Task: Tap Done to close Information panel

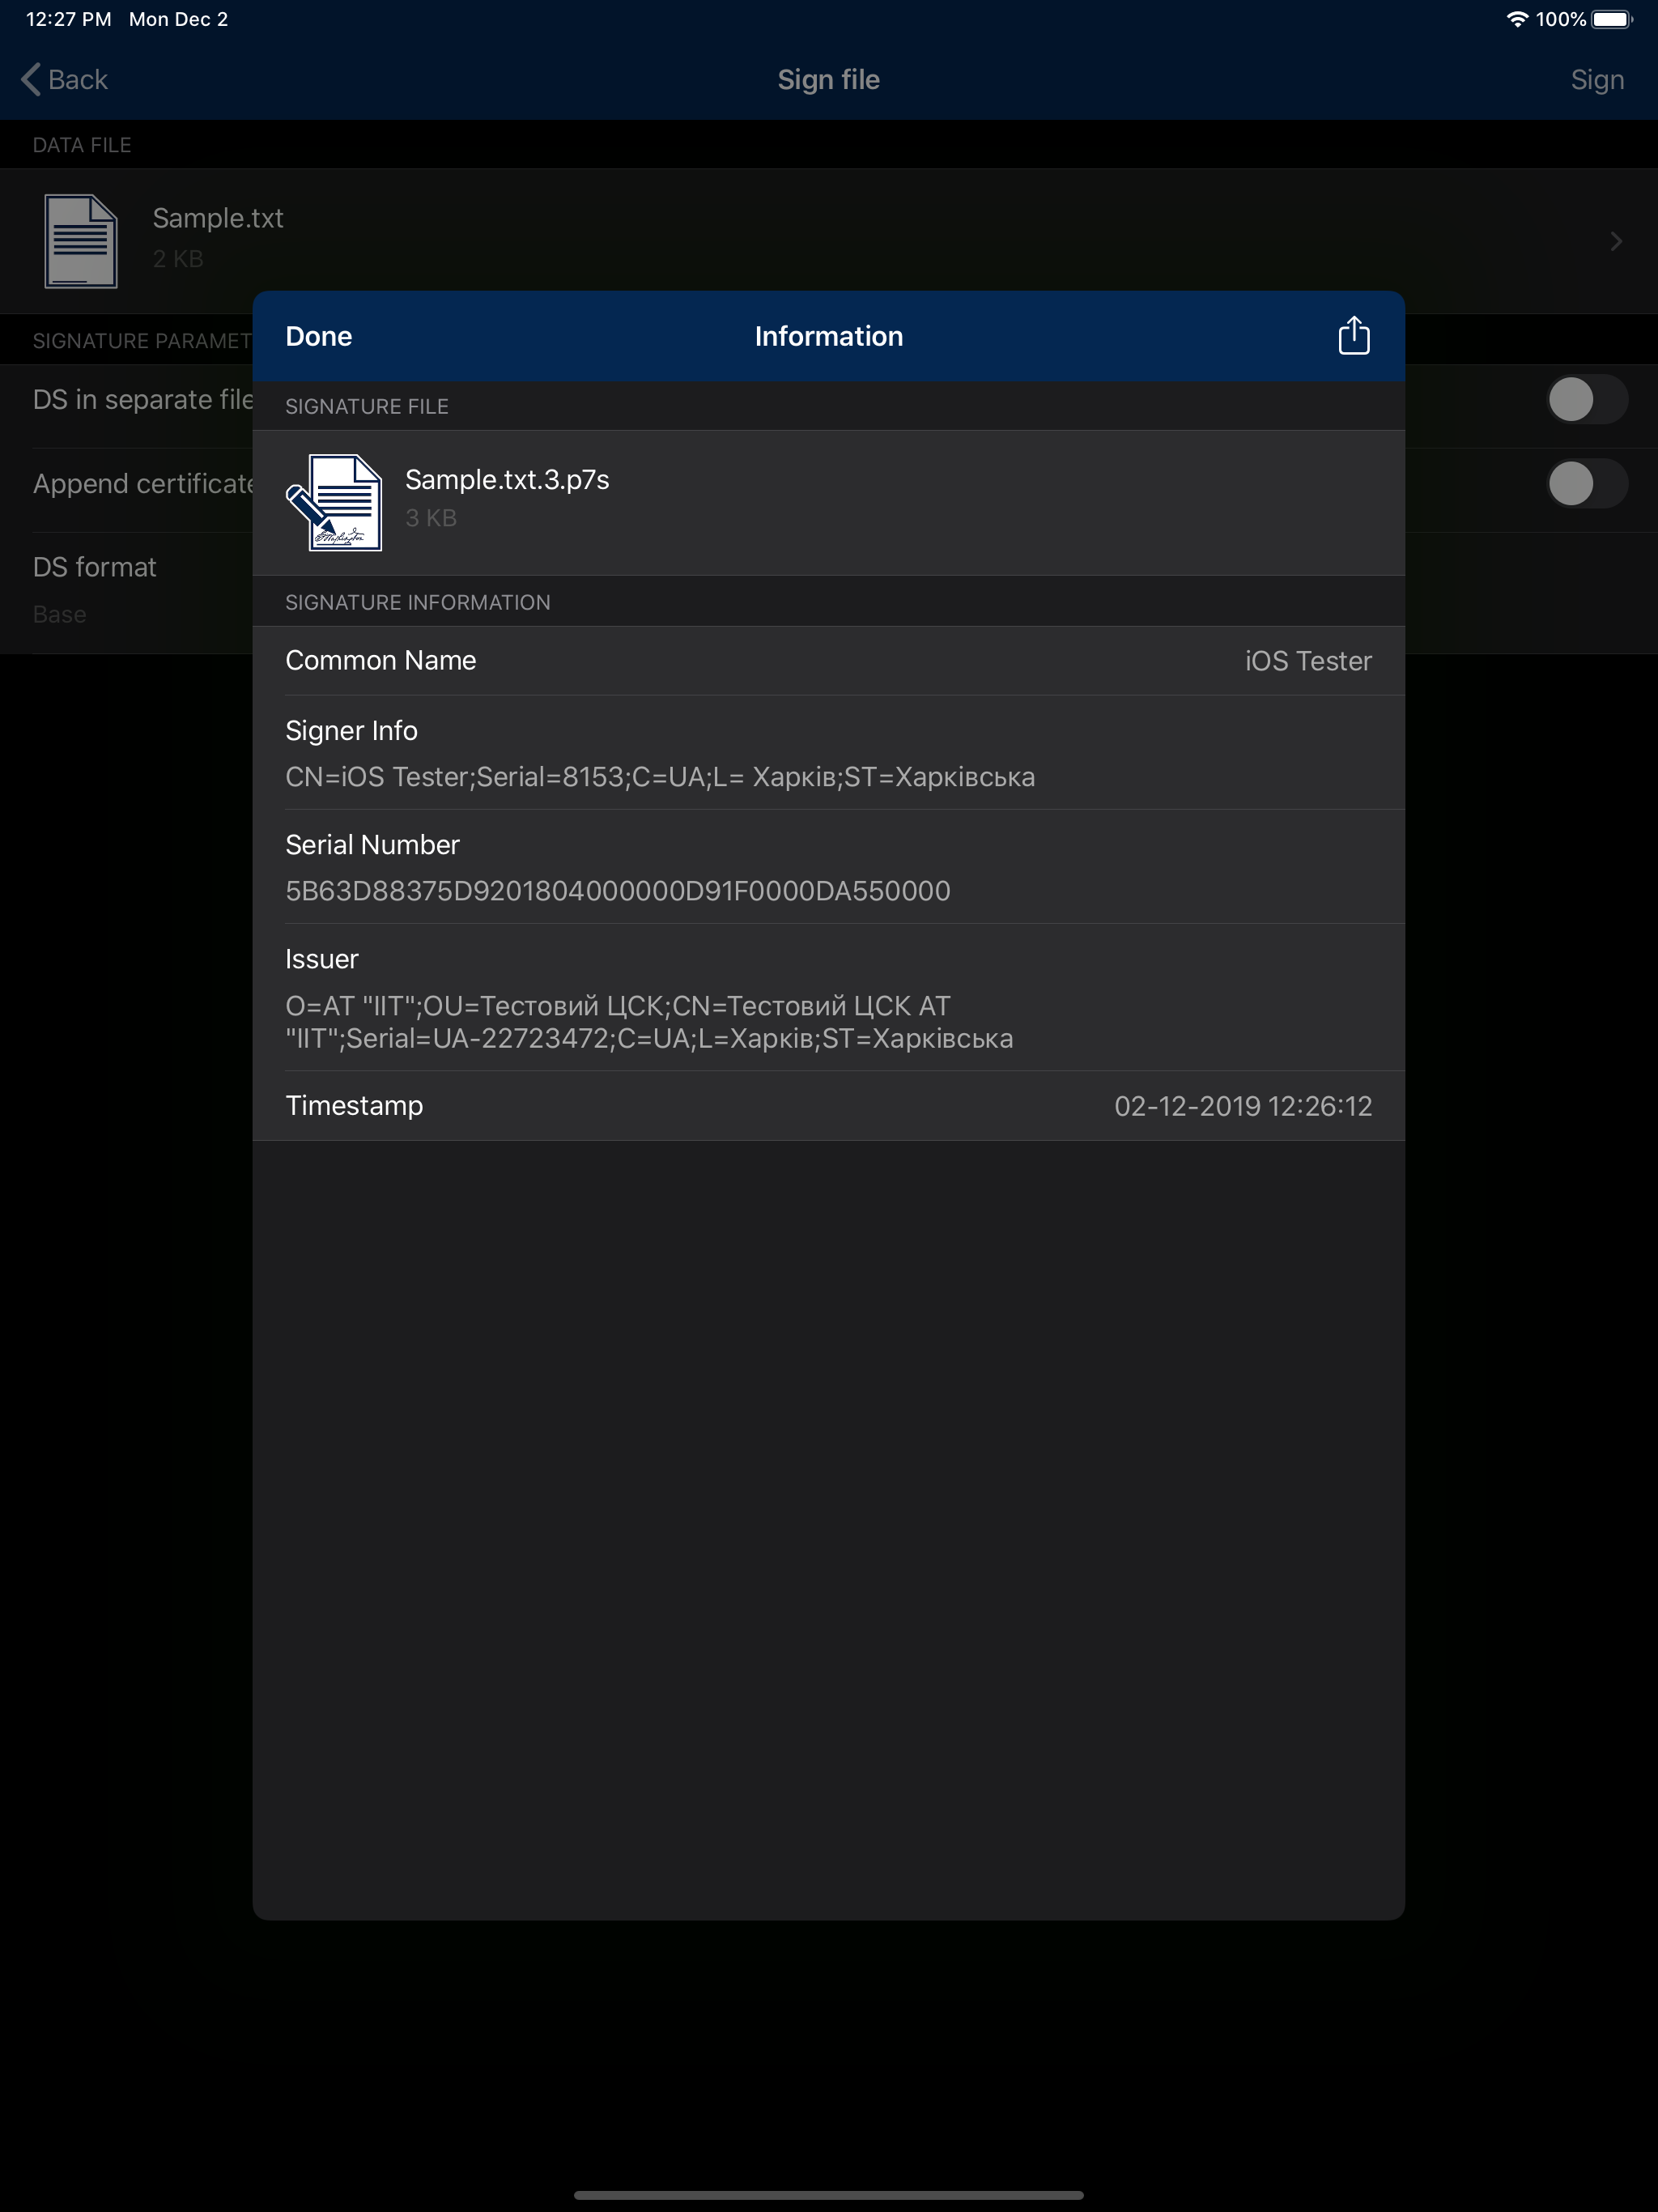Action: [x=319, y=337]
